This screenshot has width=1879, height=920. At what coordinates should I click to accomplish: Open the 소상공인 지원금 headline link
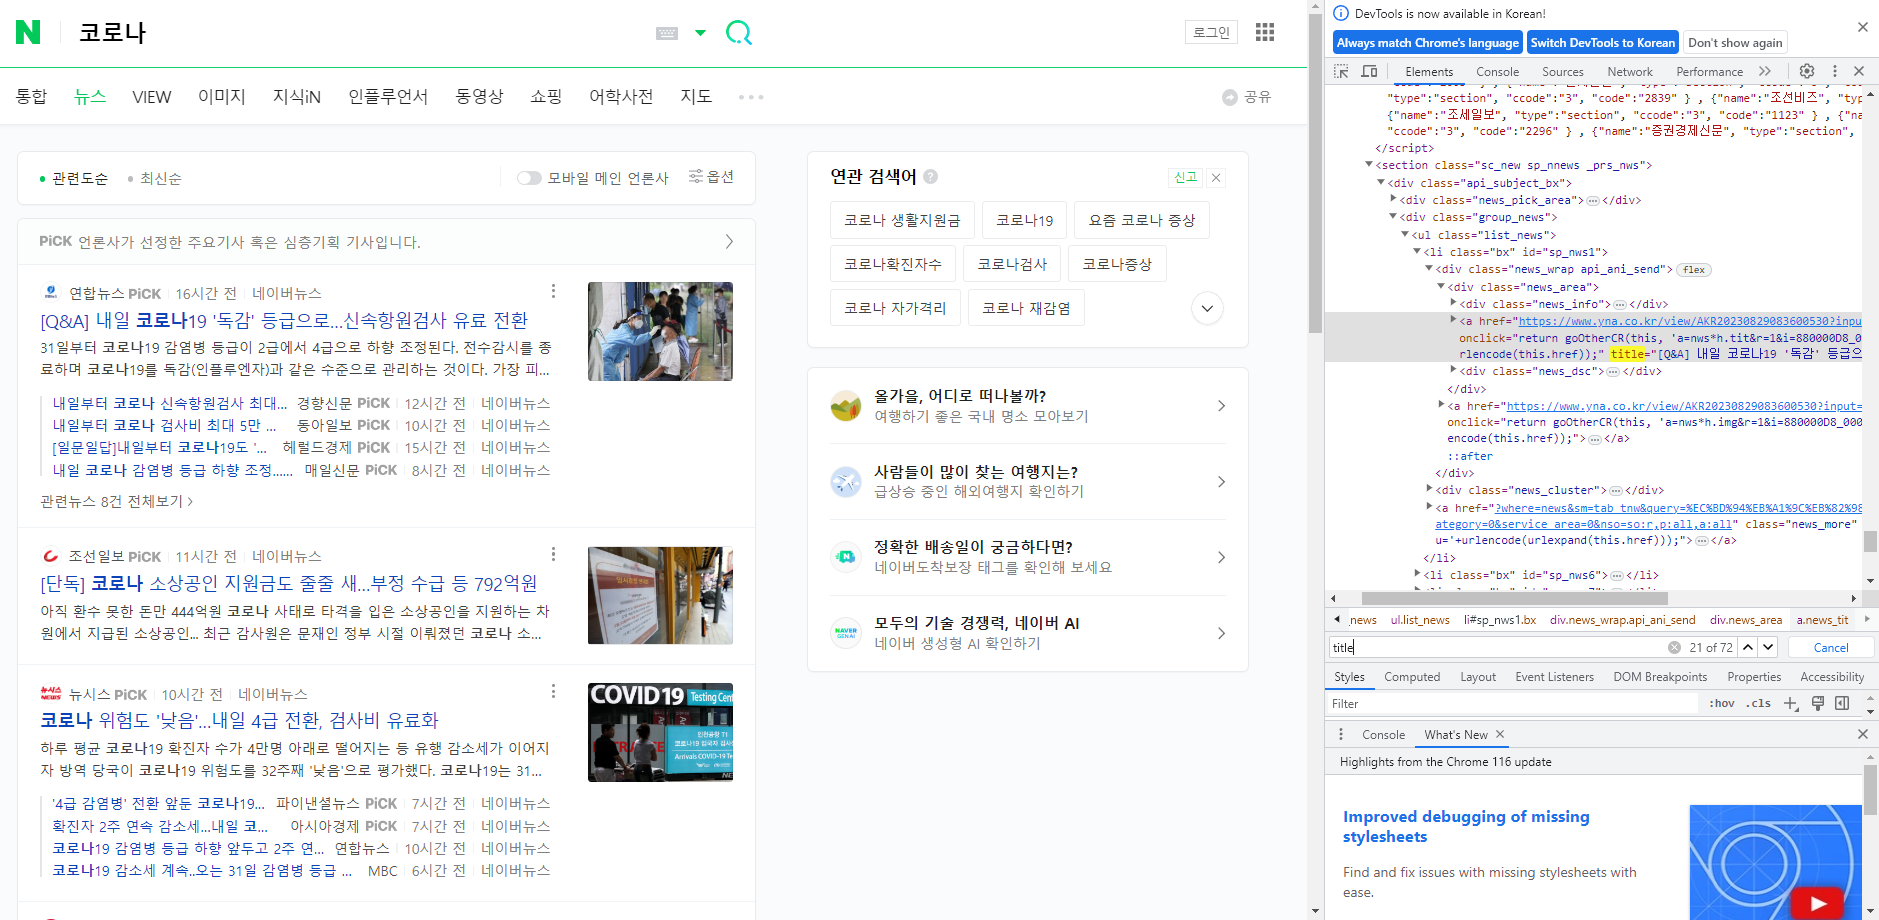[x=289, y=584]
